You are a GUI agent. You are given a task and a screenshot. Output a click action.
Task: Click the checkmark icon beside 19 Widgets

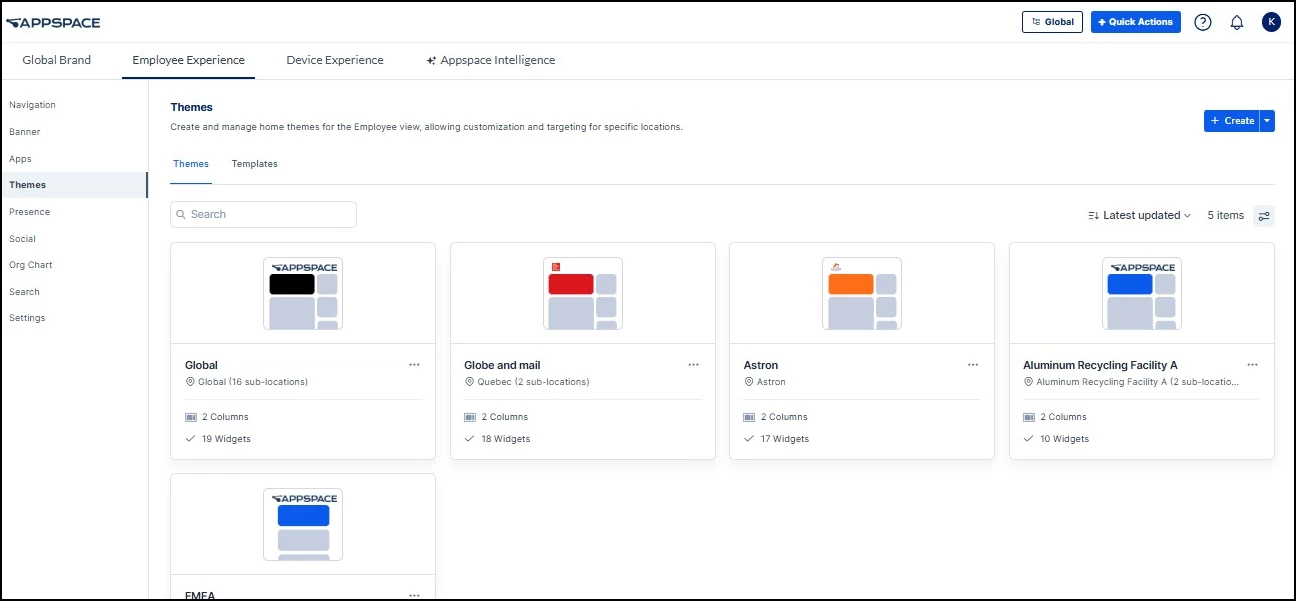[x=191, y=439]
